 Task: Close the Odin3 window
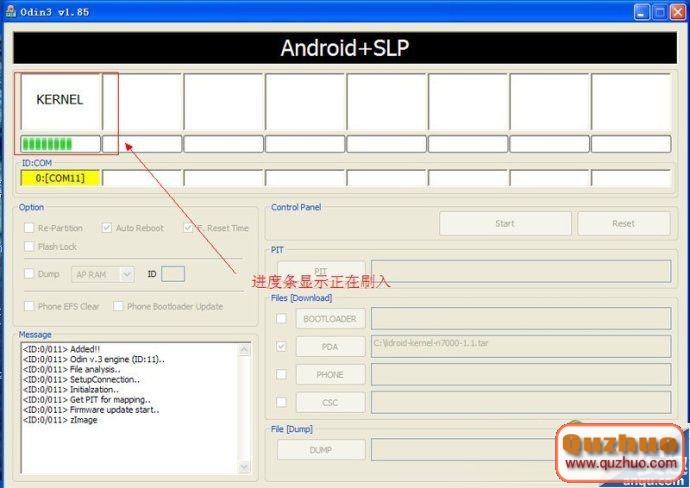point(678,12)
